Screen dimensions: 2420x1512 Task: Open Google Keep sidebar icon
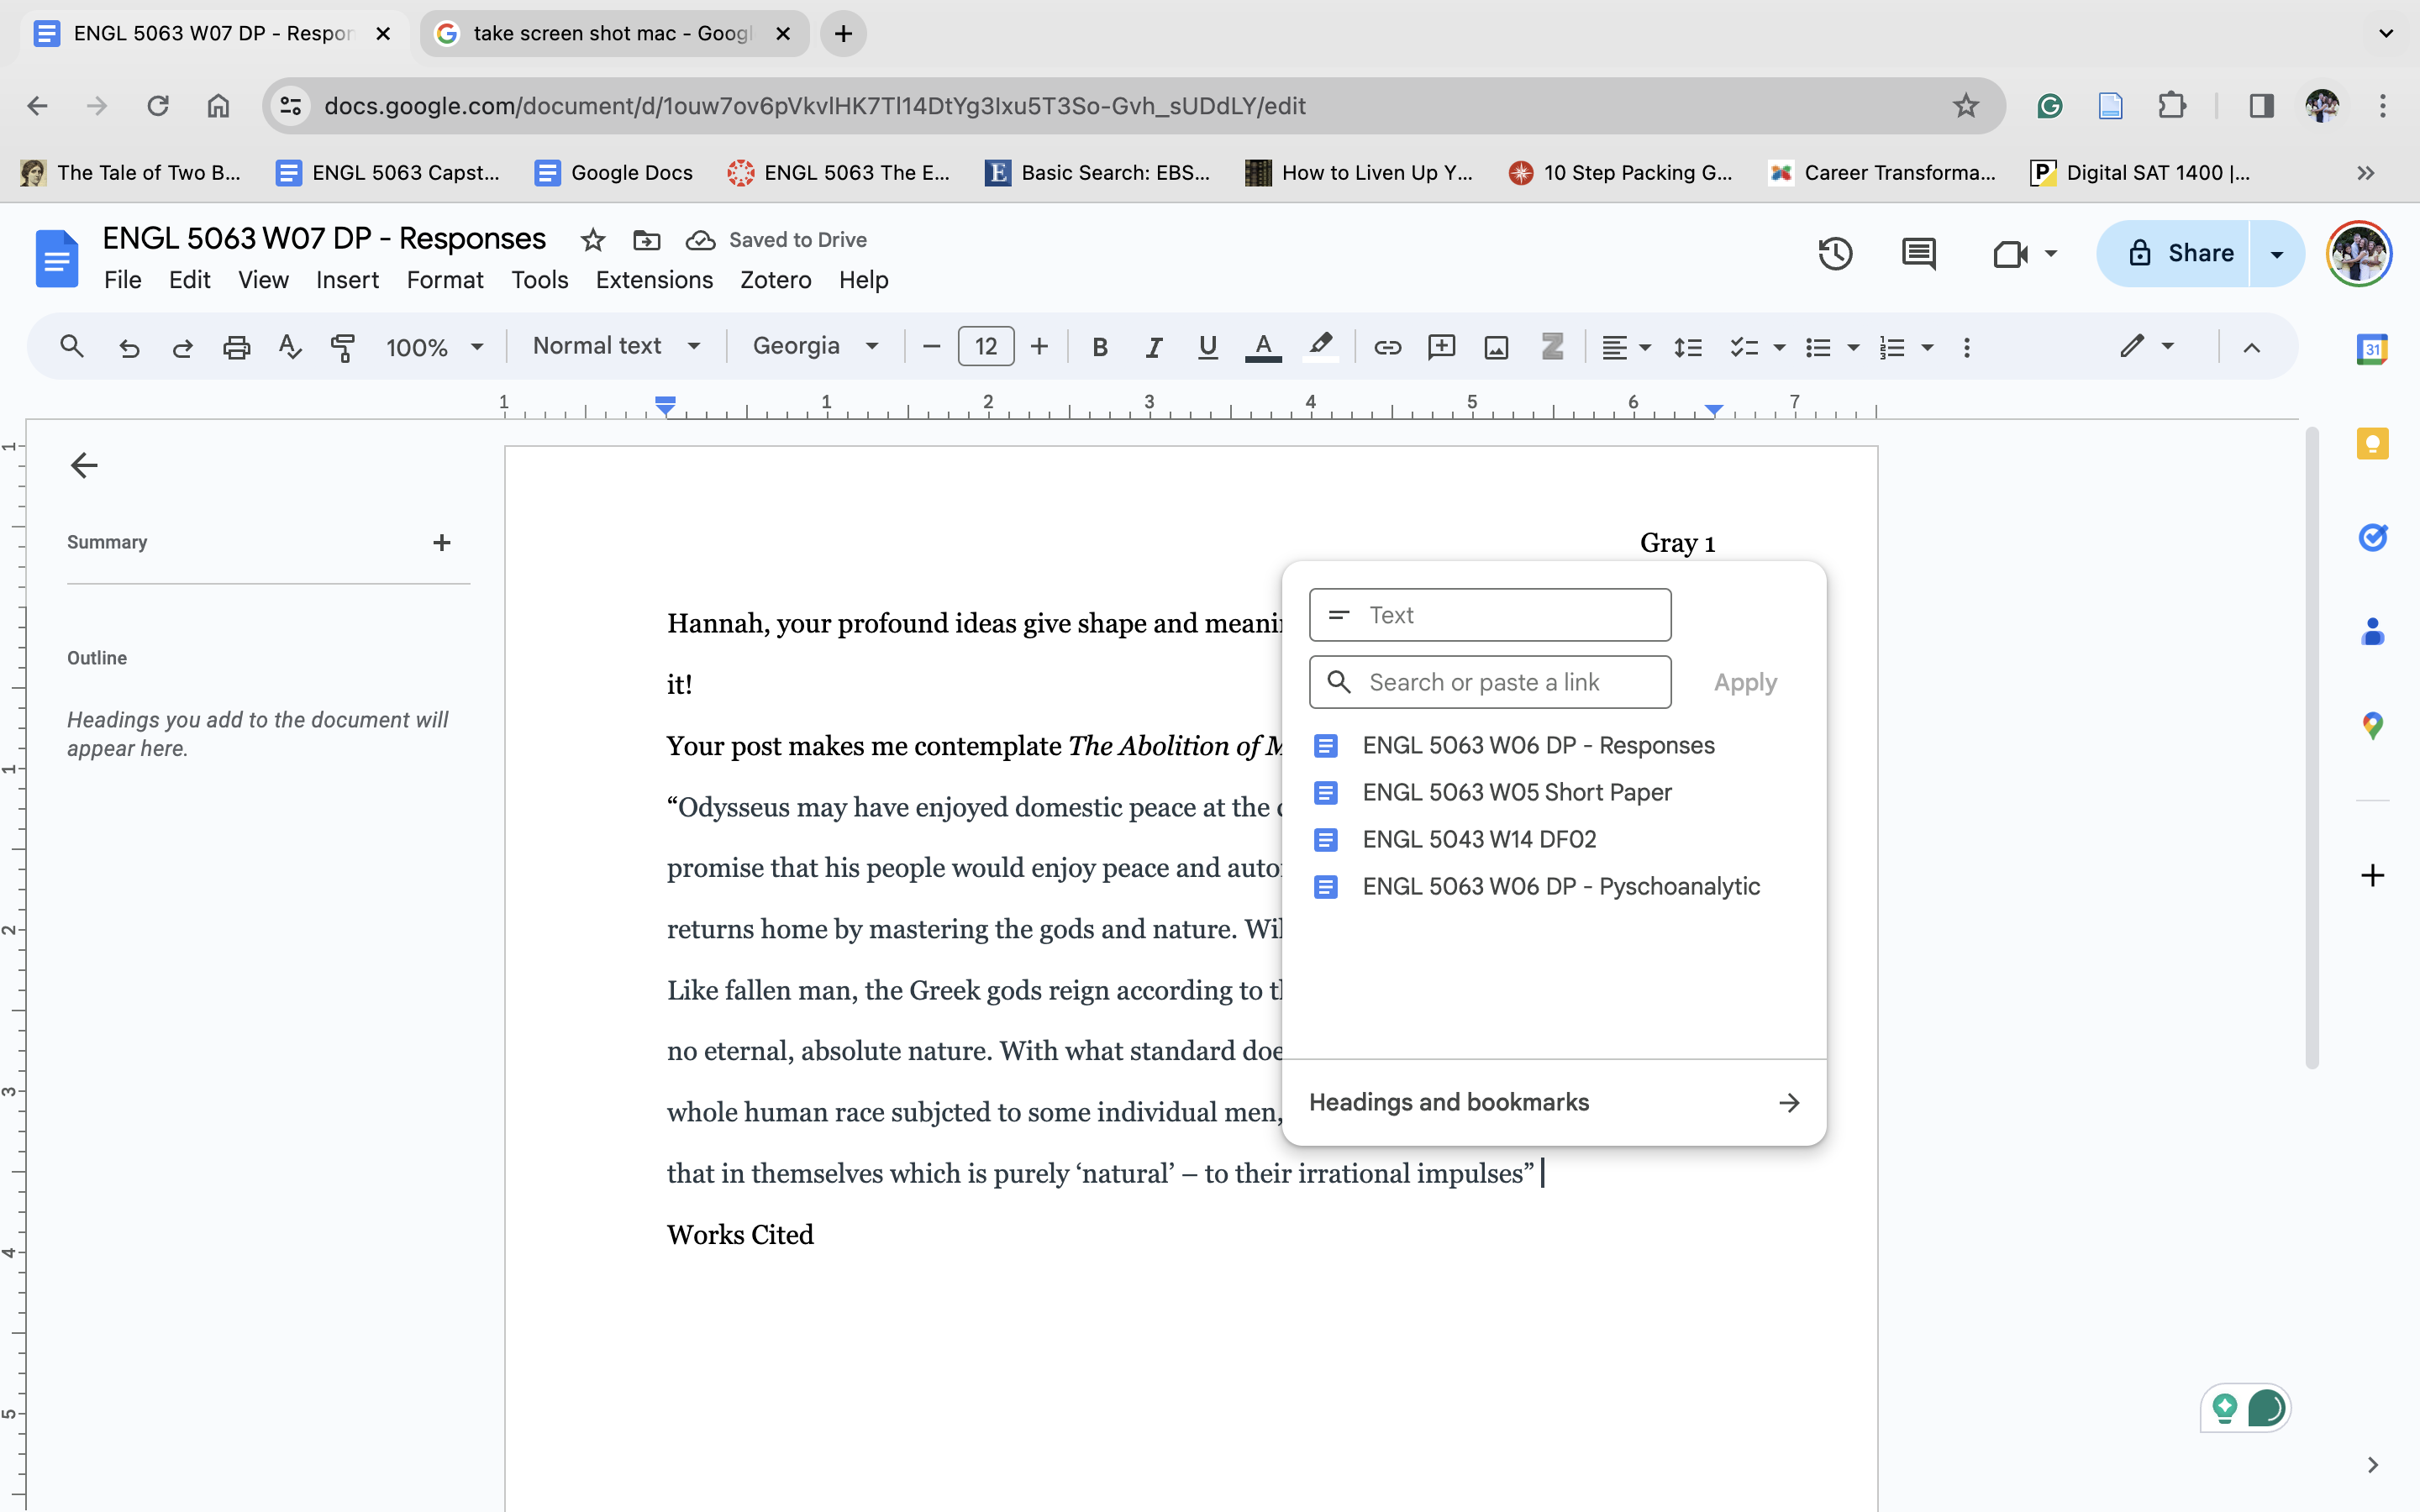(2372, 443)
